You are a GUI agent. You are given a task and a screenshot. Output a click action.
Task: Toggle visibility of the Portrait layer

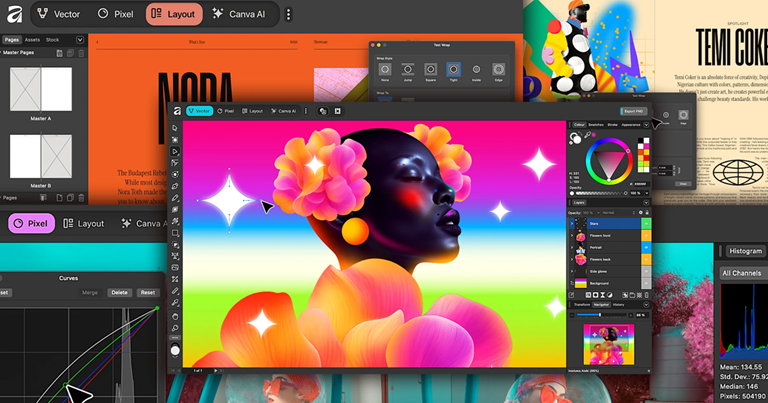645,247
